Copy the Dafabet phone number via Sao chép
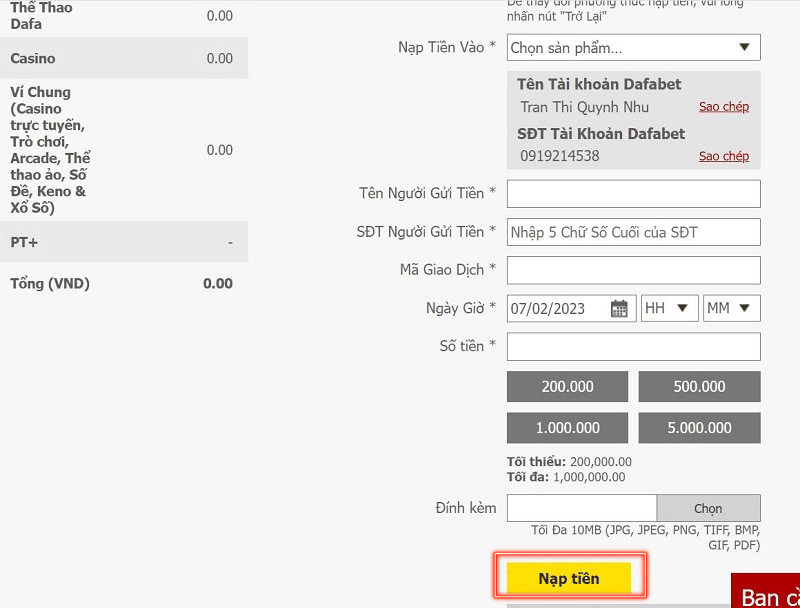800x608 pixels. click(724, 156)
